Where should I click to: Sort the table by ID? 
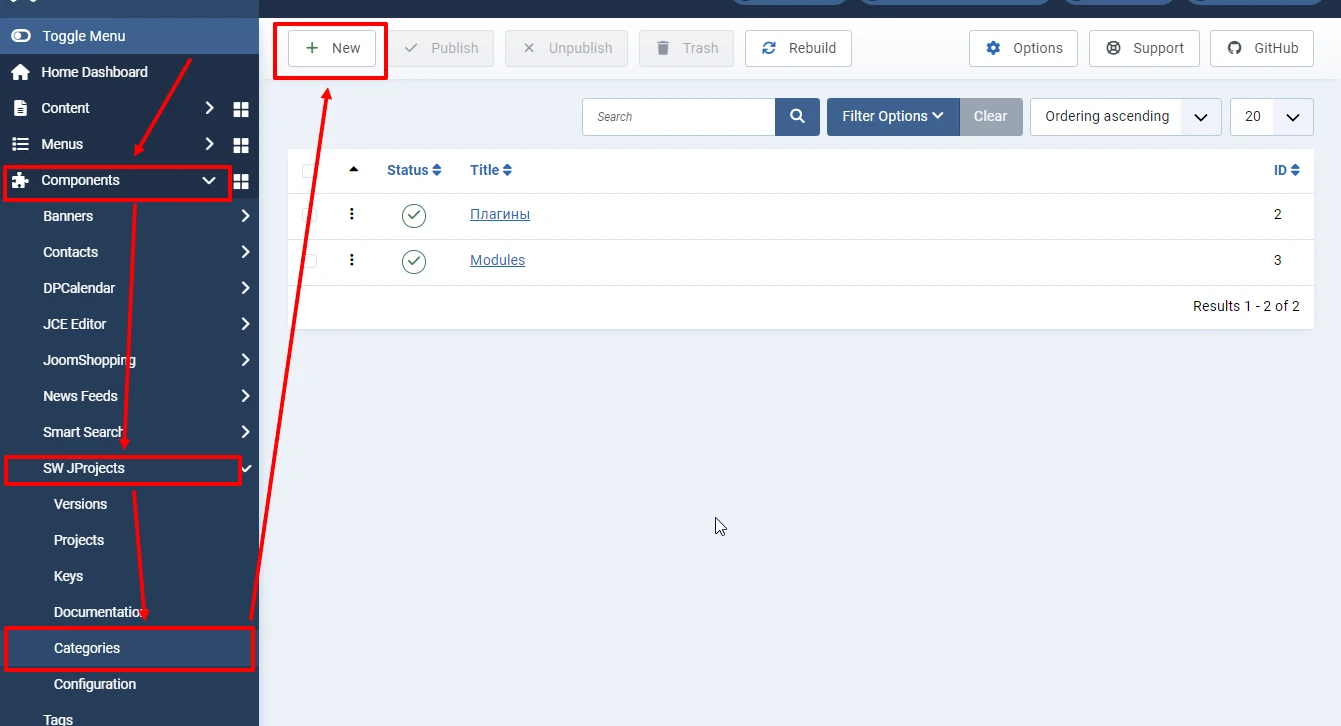click(x=1287, y=170)
